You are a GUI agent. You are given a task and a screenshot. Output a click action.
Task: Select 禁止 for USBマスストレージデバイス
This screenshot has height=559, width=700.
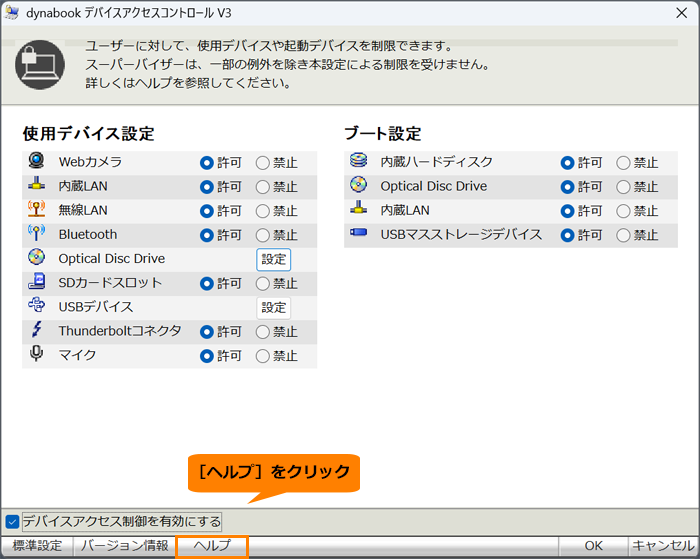(623, 235)
